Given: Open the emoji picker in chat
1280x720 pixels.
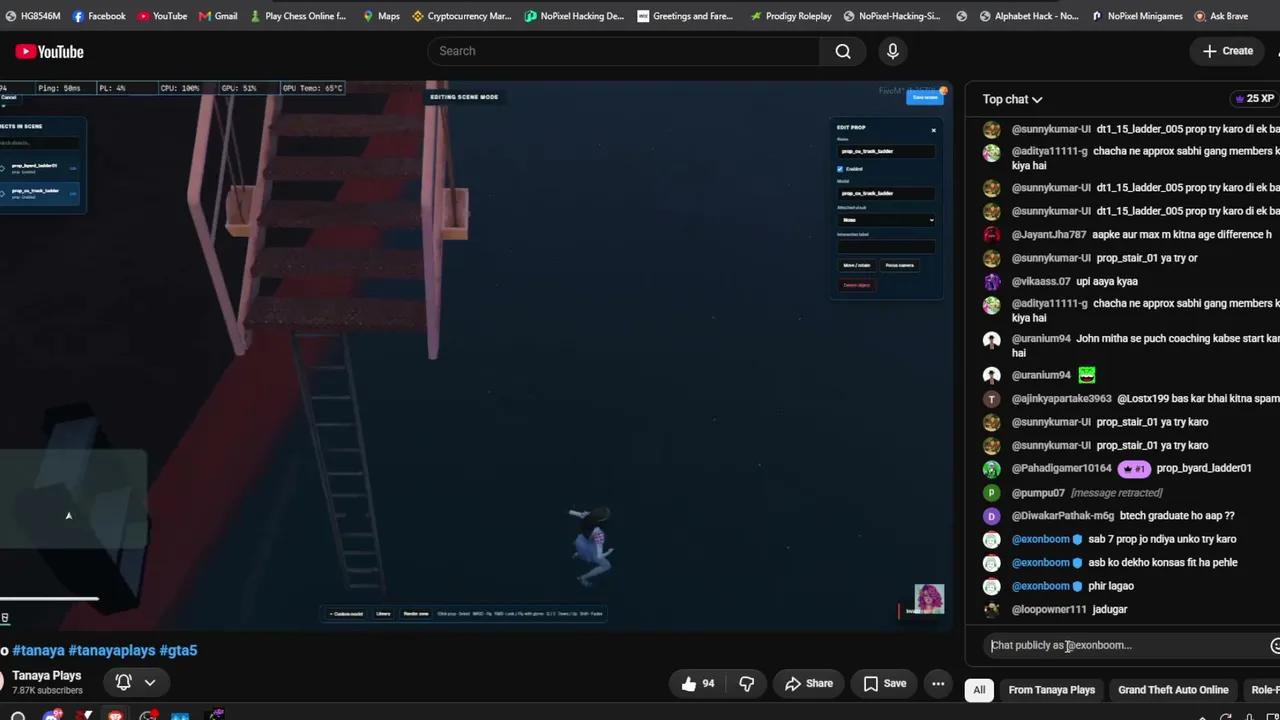Looking at the screenshot, I should click(1275, 646).
